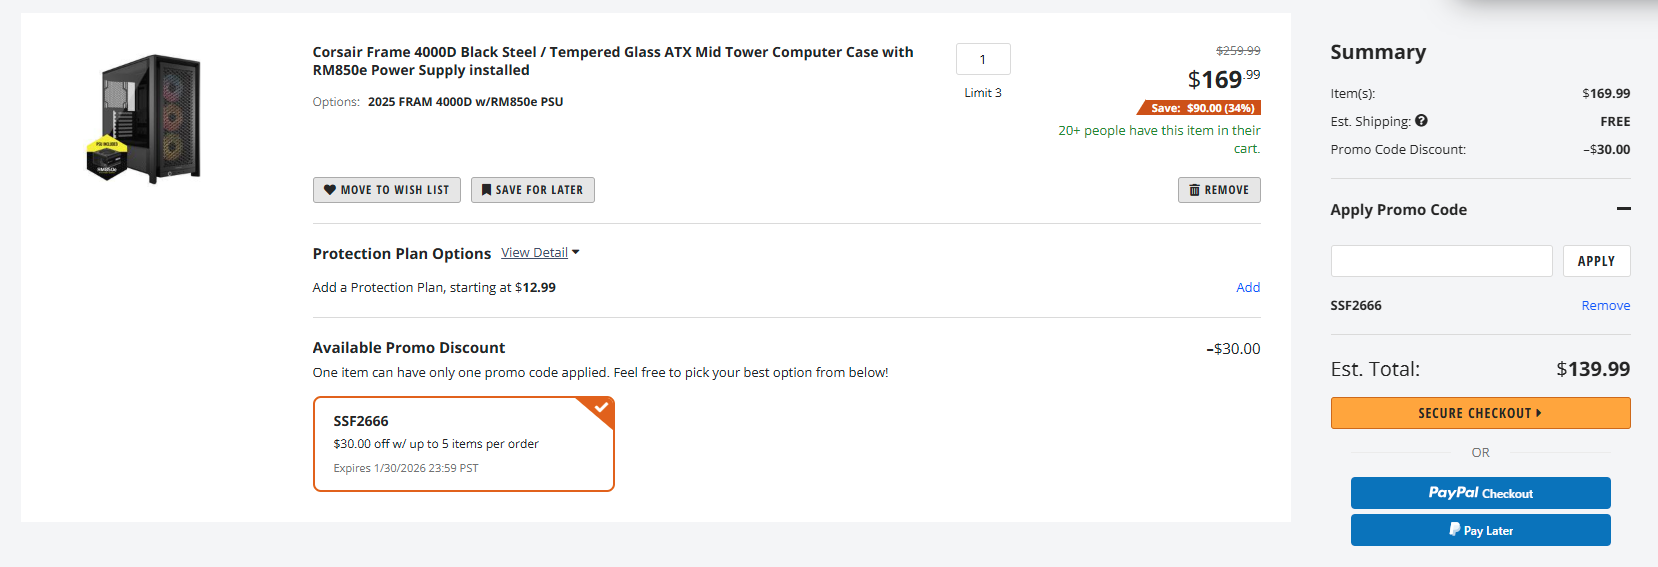This screenshot has height=567, width=1658.
Task: Click the checkmark on the SSF2666 promo card
Action: (601, 408)
